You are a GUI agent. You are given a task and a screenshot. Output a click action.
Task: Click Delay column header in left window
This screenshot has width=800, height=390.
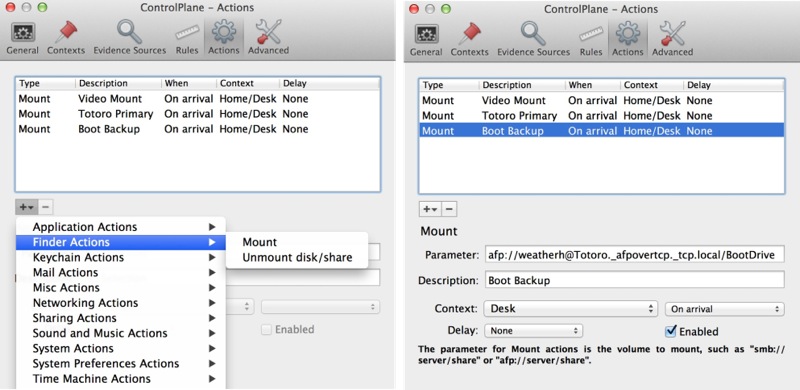point(329,83)
